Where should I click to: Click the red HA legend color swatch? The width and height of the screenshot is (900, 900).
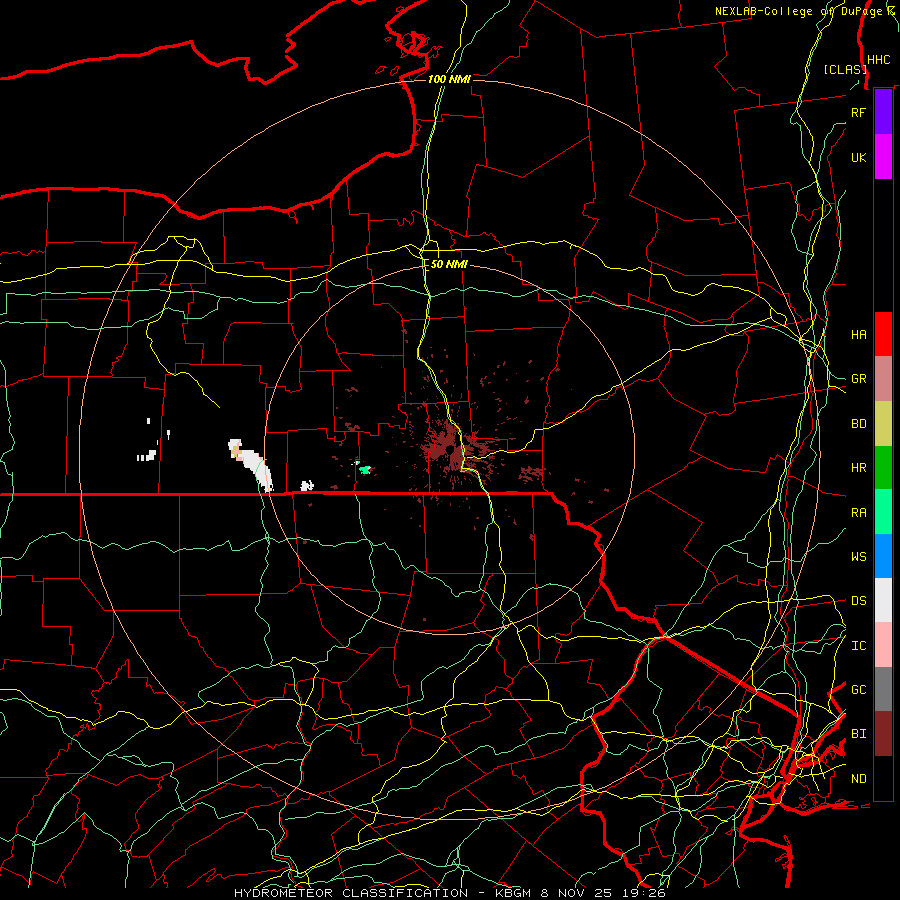point(883,334)
